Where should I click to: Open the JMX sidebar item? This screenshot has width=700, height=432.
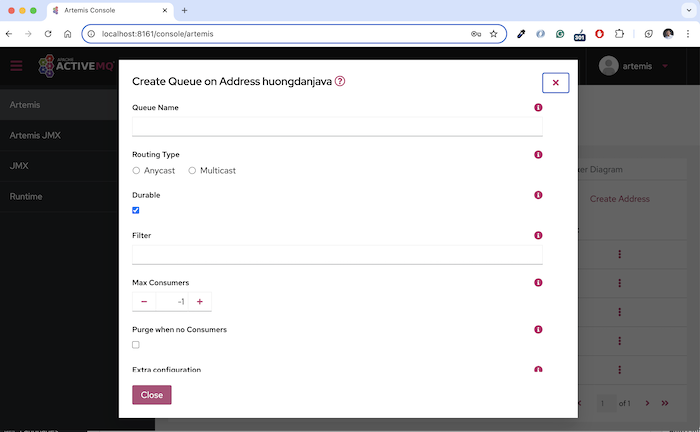pyautogui.click(x=58, y=166)
